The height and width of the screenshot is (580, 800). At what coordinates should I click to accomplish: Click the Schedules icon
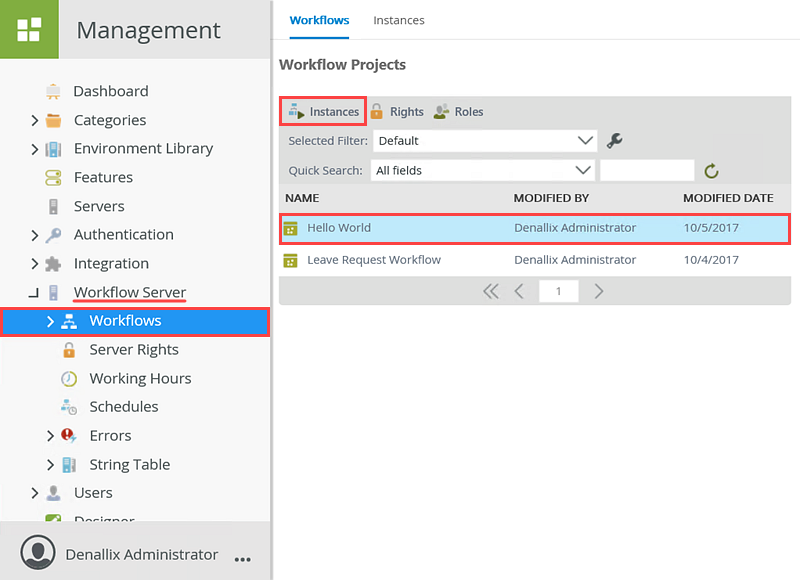(69, 407)
